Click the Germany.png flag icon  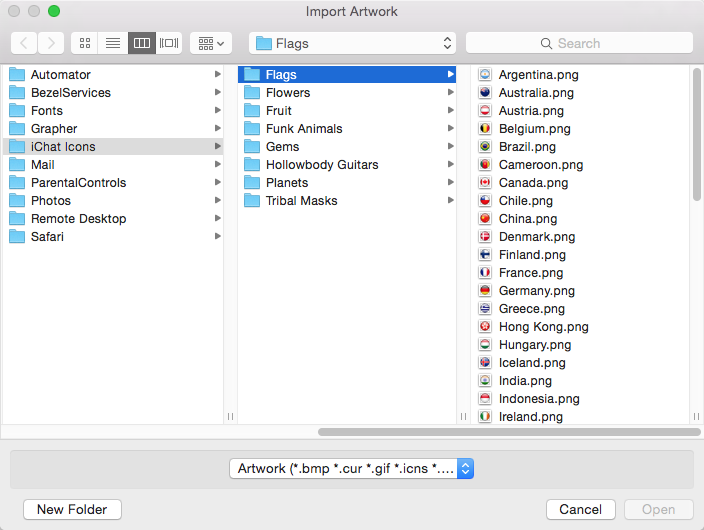[x=485, y=290]
